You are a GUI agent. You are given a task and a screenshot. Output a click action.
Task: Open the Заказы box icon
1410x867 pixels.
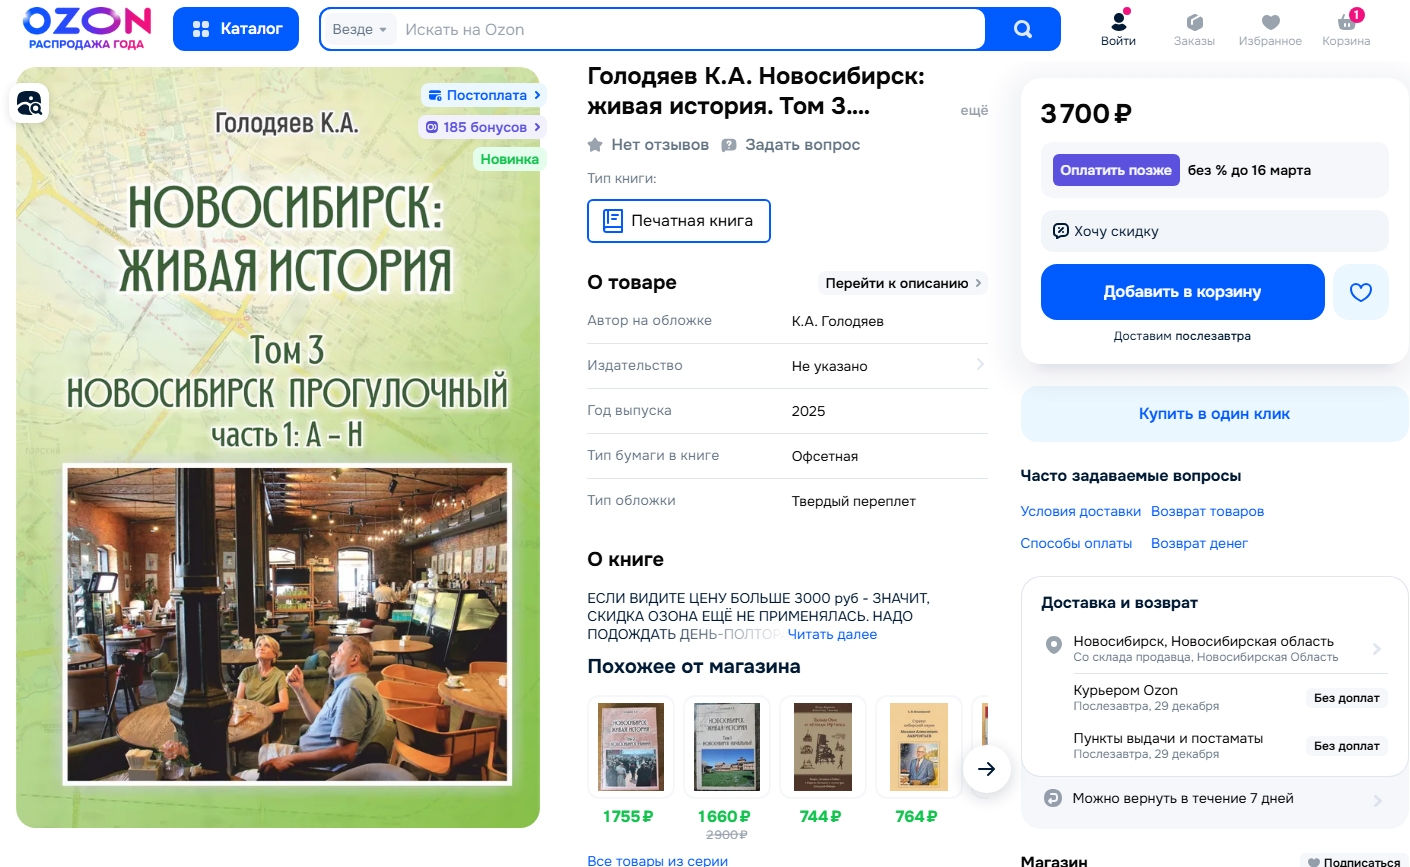[1194, 22]
